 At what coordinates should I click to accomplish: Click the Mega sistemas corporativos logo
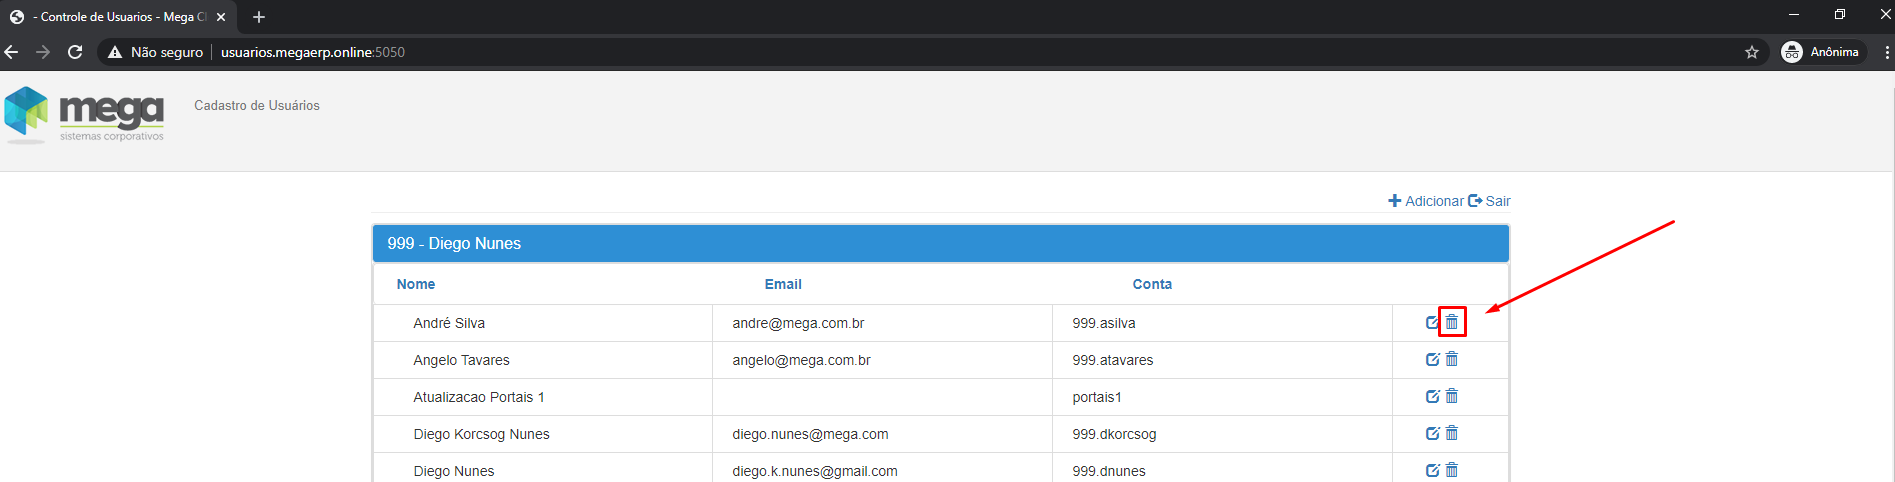(84, 115)
